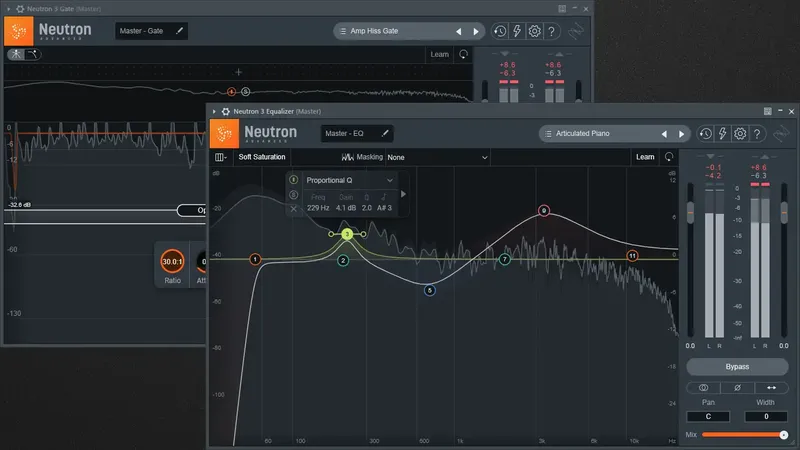The image size is (800, 450).
Task: Click the A# 3 note value
Action: click(x=384, y=208)
